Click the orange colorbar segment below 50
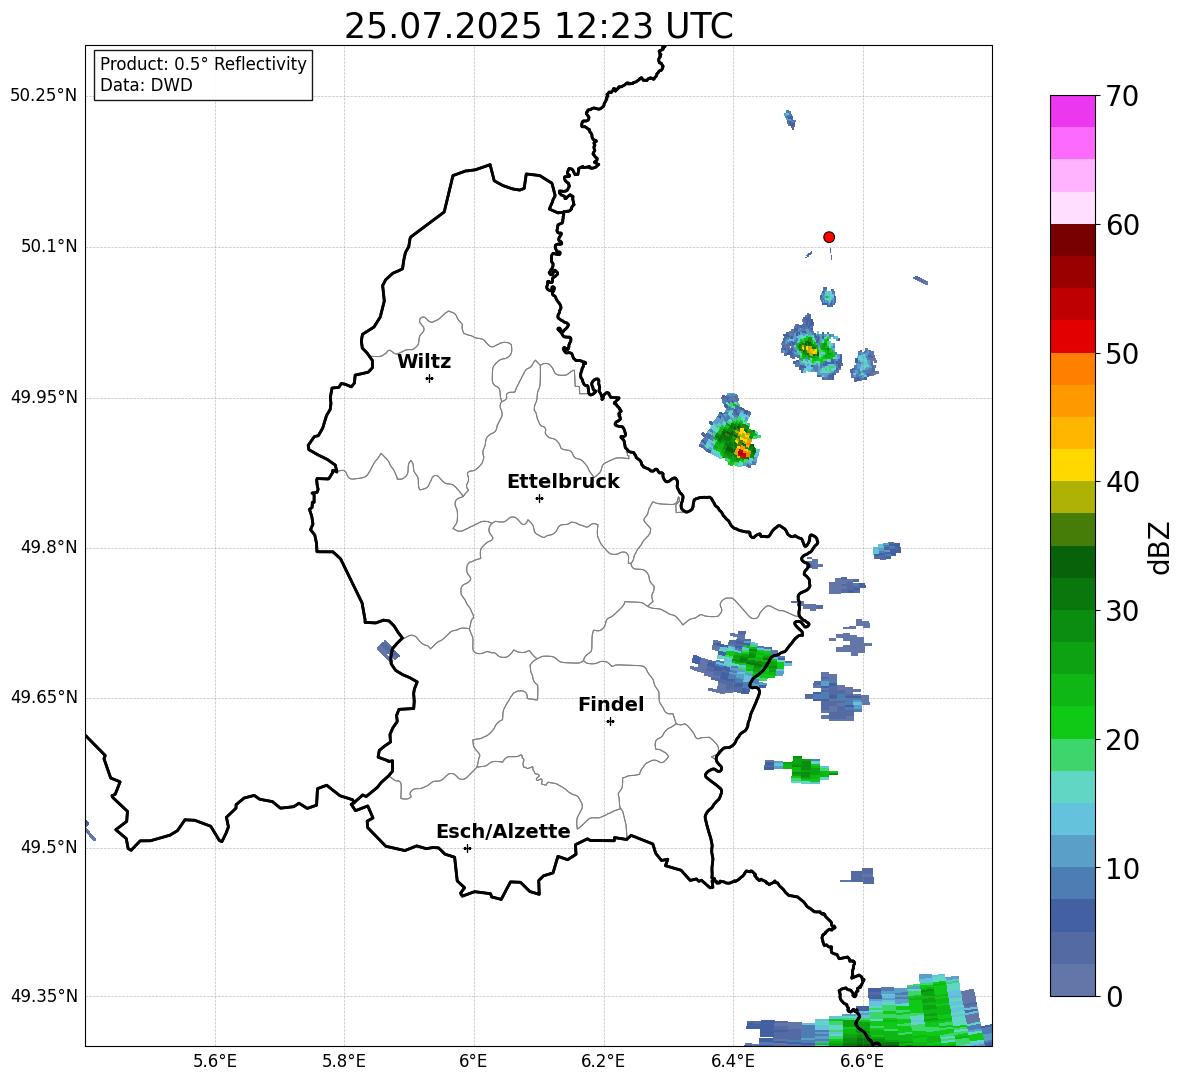The height and width of the screenshot is (1081, 1184). point(1072,369)
